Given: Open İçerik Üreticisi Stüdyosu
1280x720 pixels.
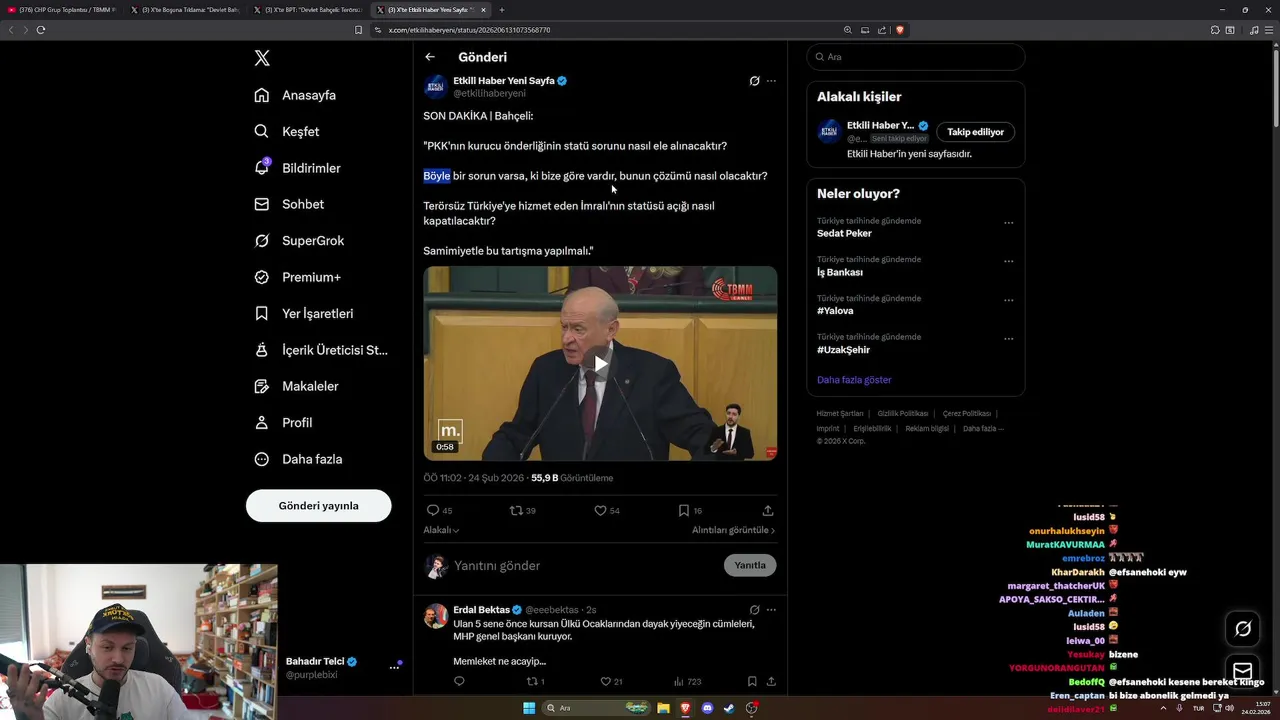Looking at the screenshot, I should (321, 350).
